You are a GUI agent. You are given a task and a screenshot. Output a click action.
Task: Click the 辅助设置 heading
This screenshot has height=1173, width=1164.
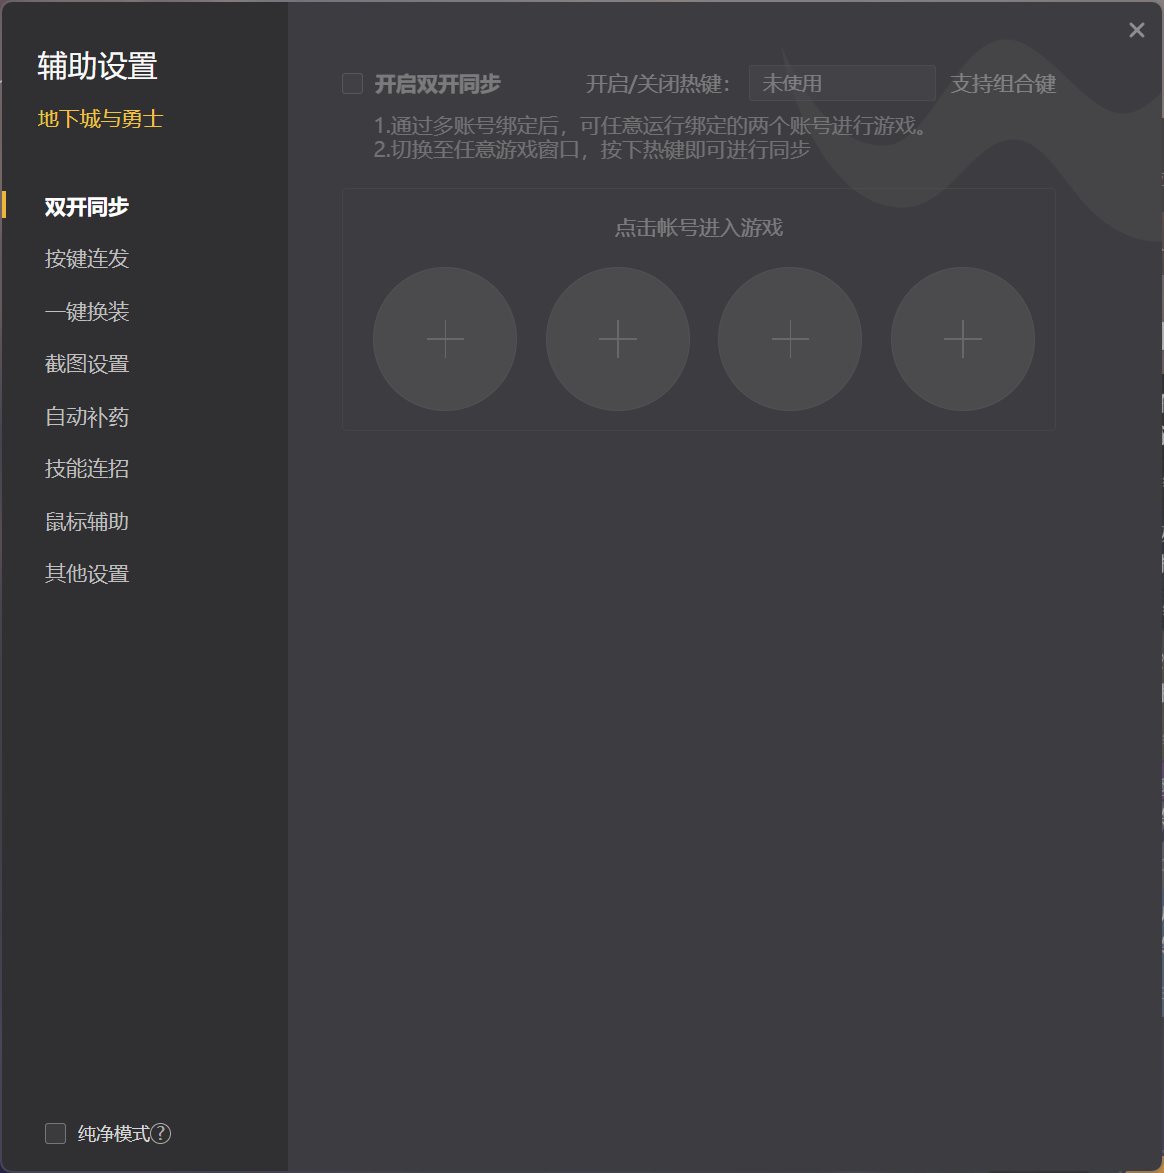coord(97,66)
